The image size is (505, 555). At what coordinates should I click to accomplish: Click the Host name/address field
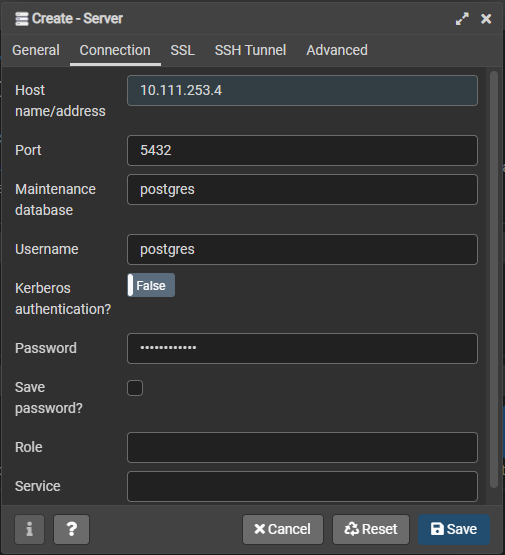point(302,90)
